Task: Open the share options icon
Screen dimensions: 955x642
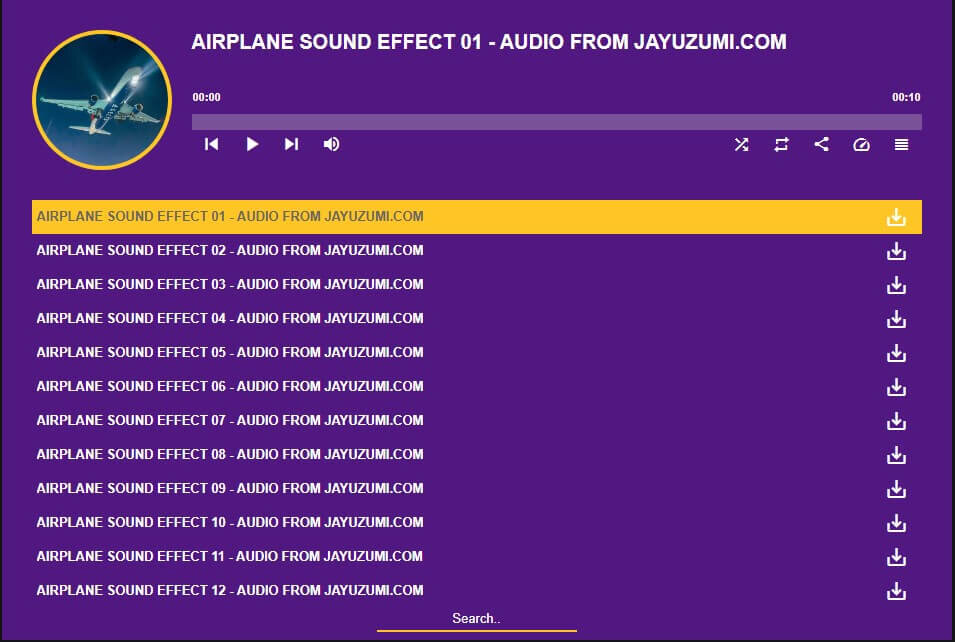Action: click(x=821, y=144)
